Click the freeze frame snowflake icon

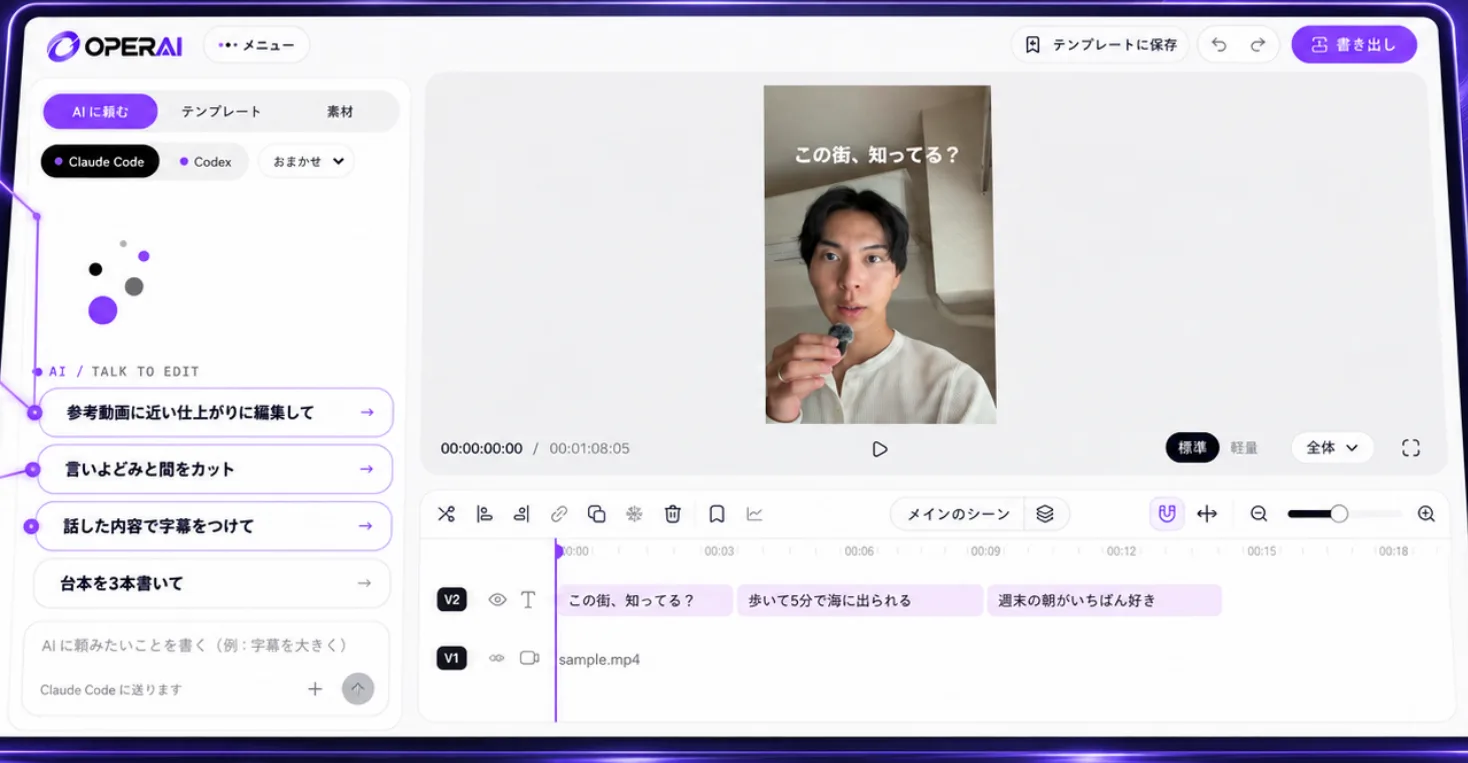coord(634,514)
